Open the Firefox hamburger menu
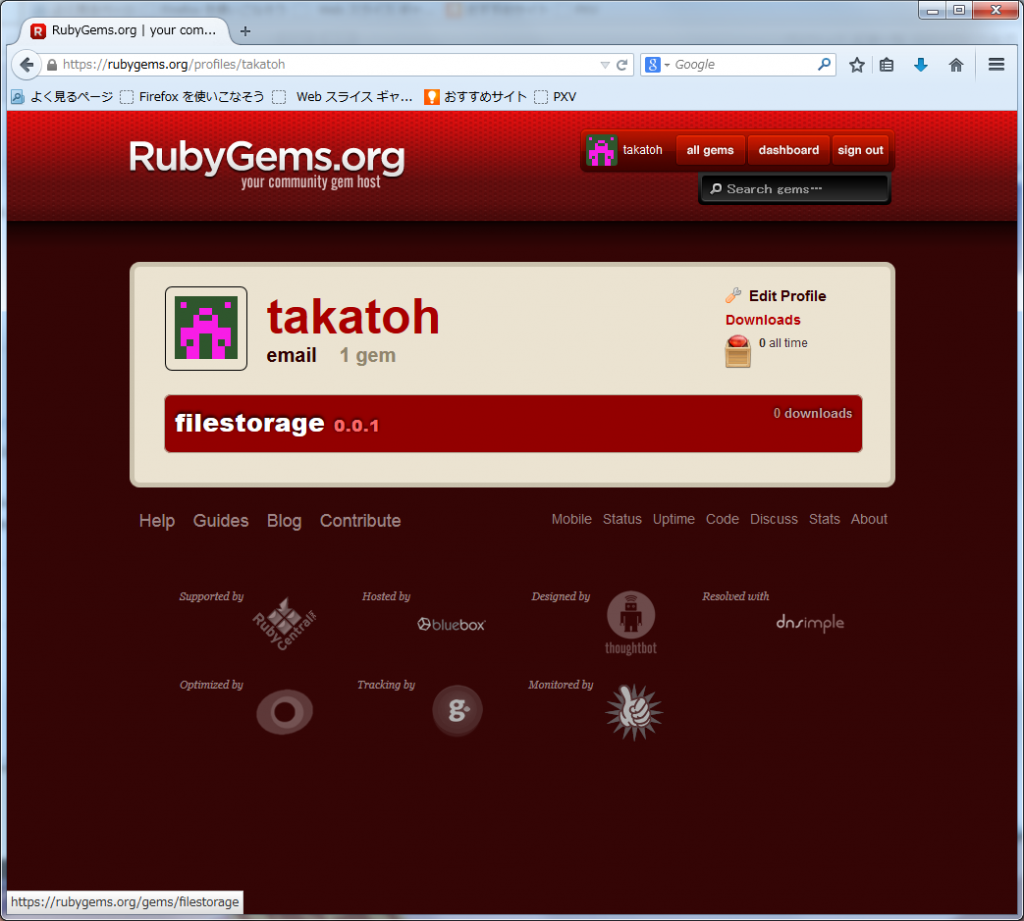The width and height of the screenshot is (1024, 921). pyautogui.click(x=996, y=64)
